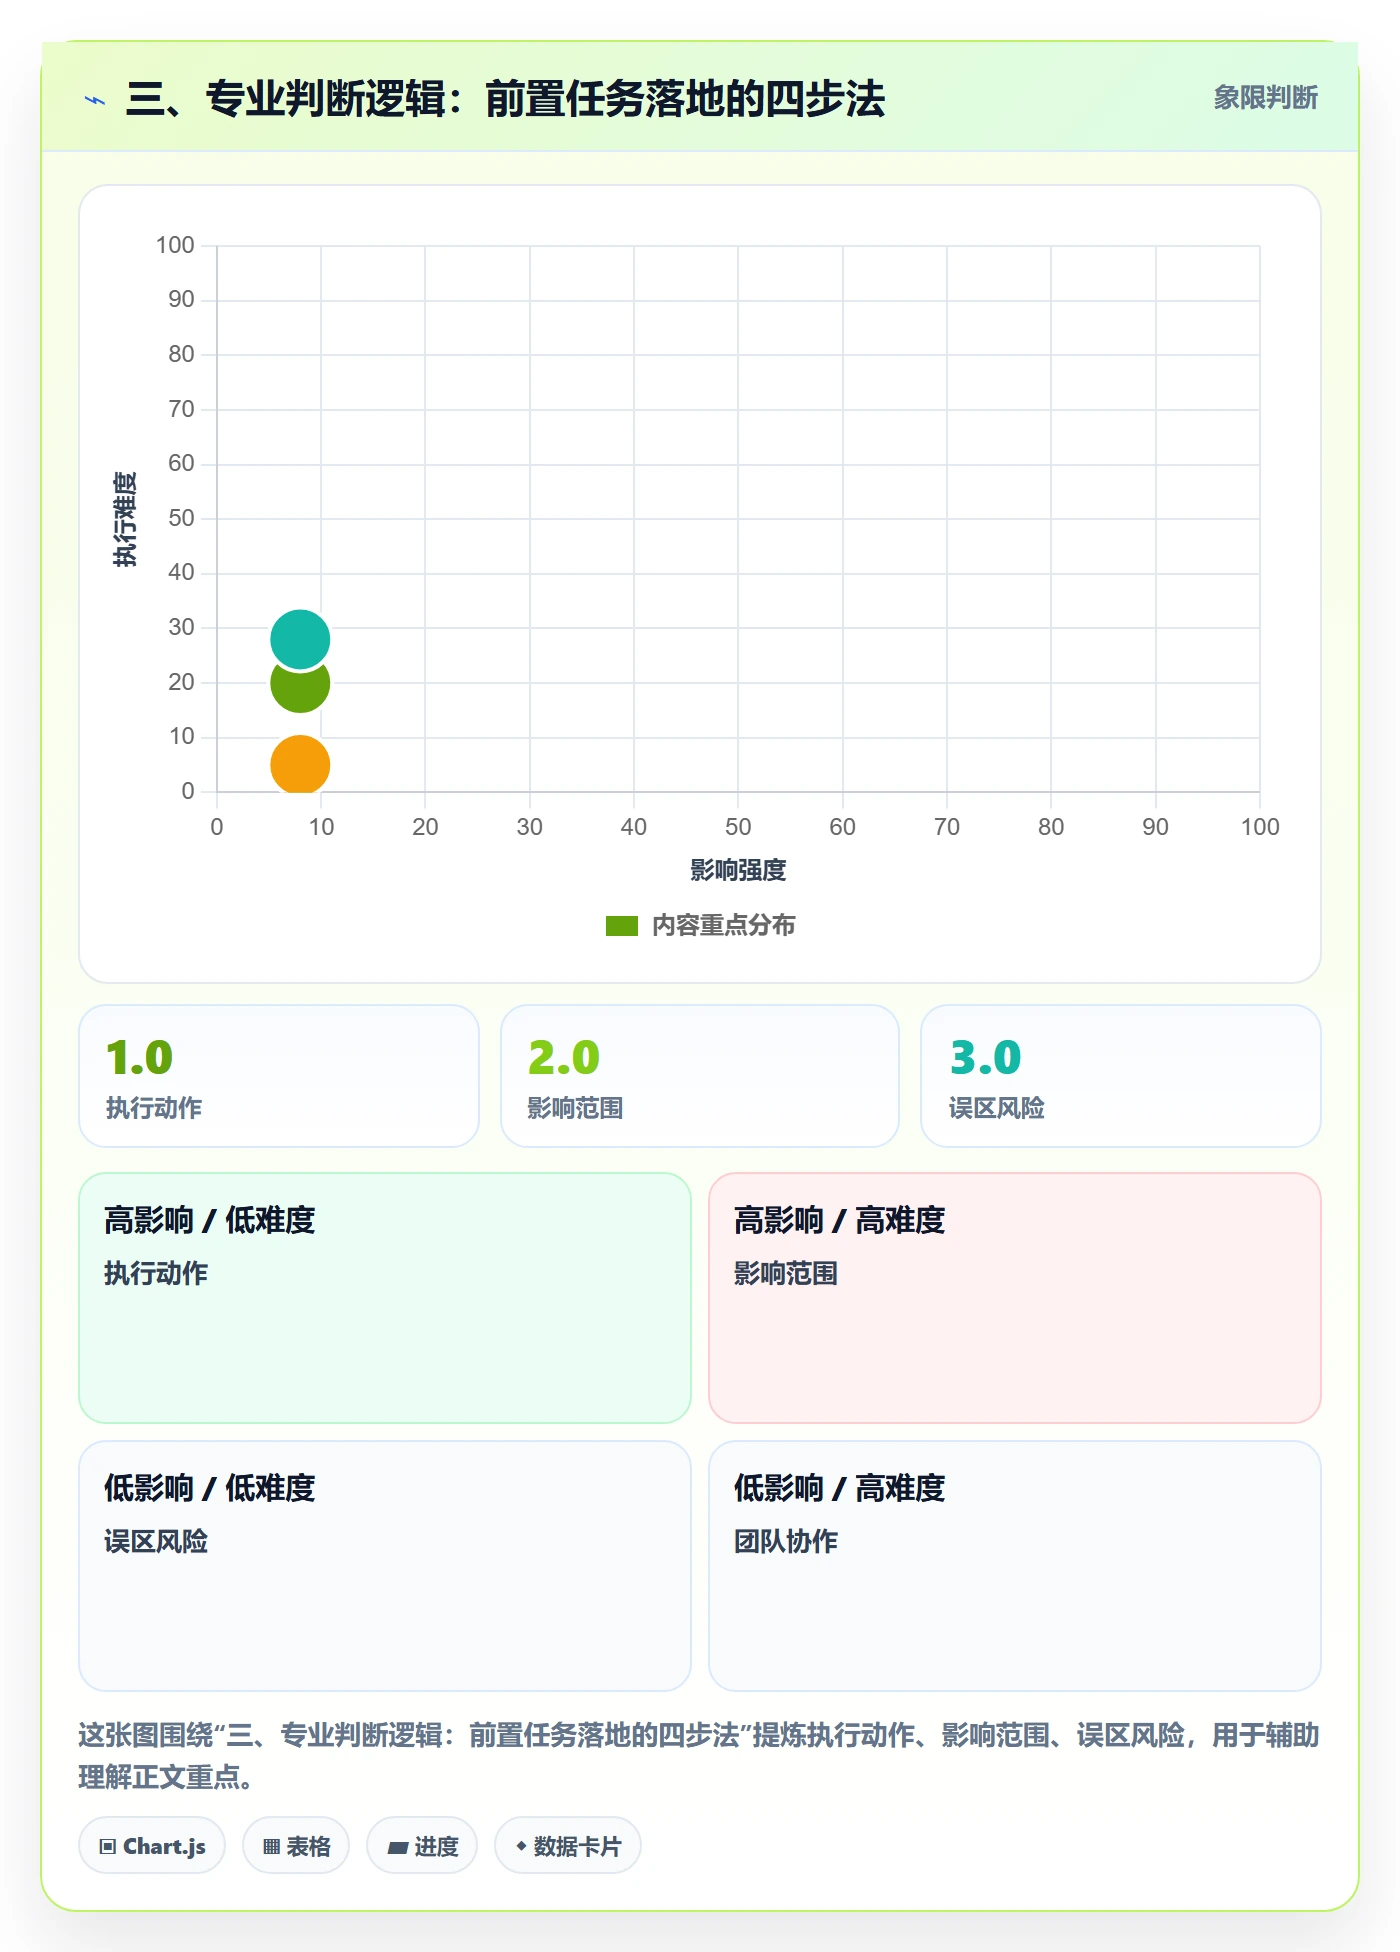The width and height of the screenshot is (1400, 1952).
Task: Click the 表格 tag chip
Action: click(x=296, y=1846)
